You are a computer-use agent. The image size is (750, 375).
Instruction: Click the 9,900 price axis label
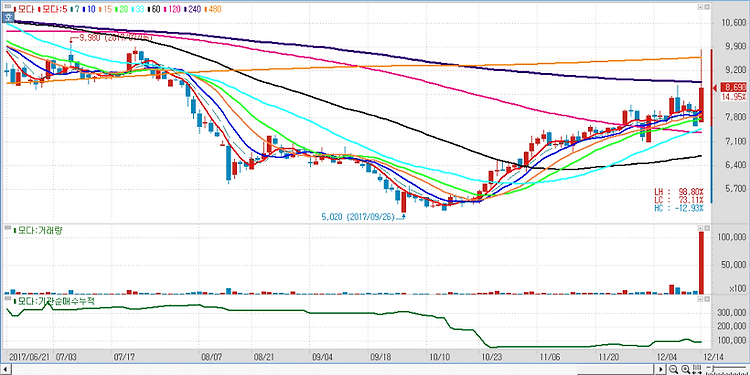[735, 47]
